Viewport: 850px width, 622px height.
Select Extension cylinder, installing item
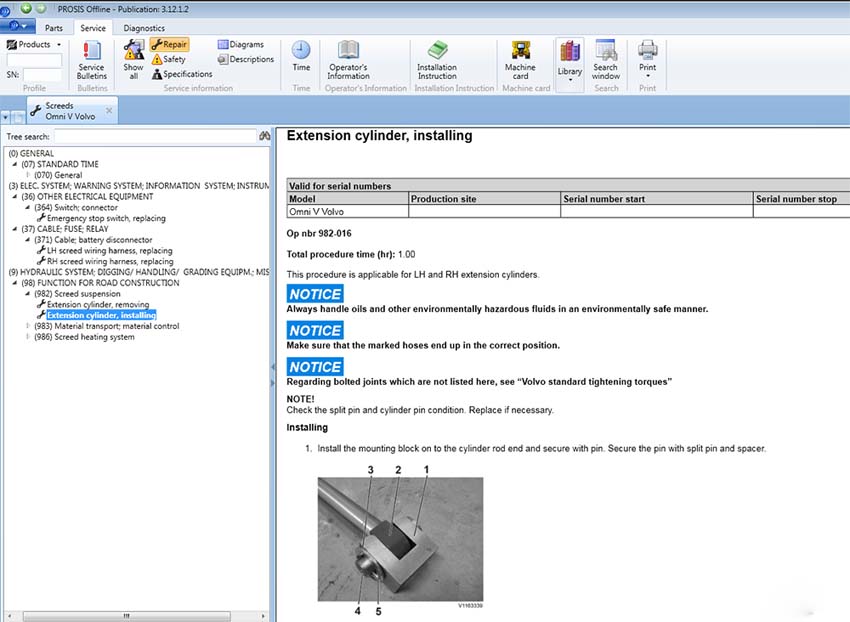coord(101,315)
